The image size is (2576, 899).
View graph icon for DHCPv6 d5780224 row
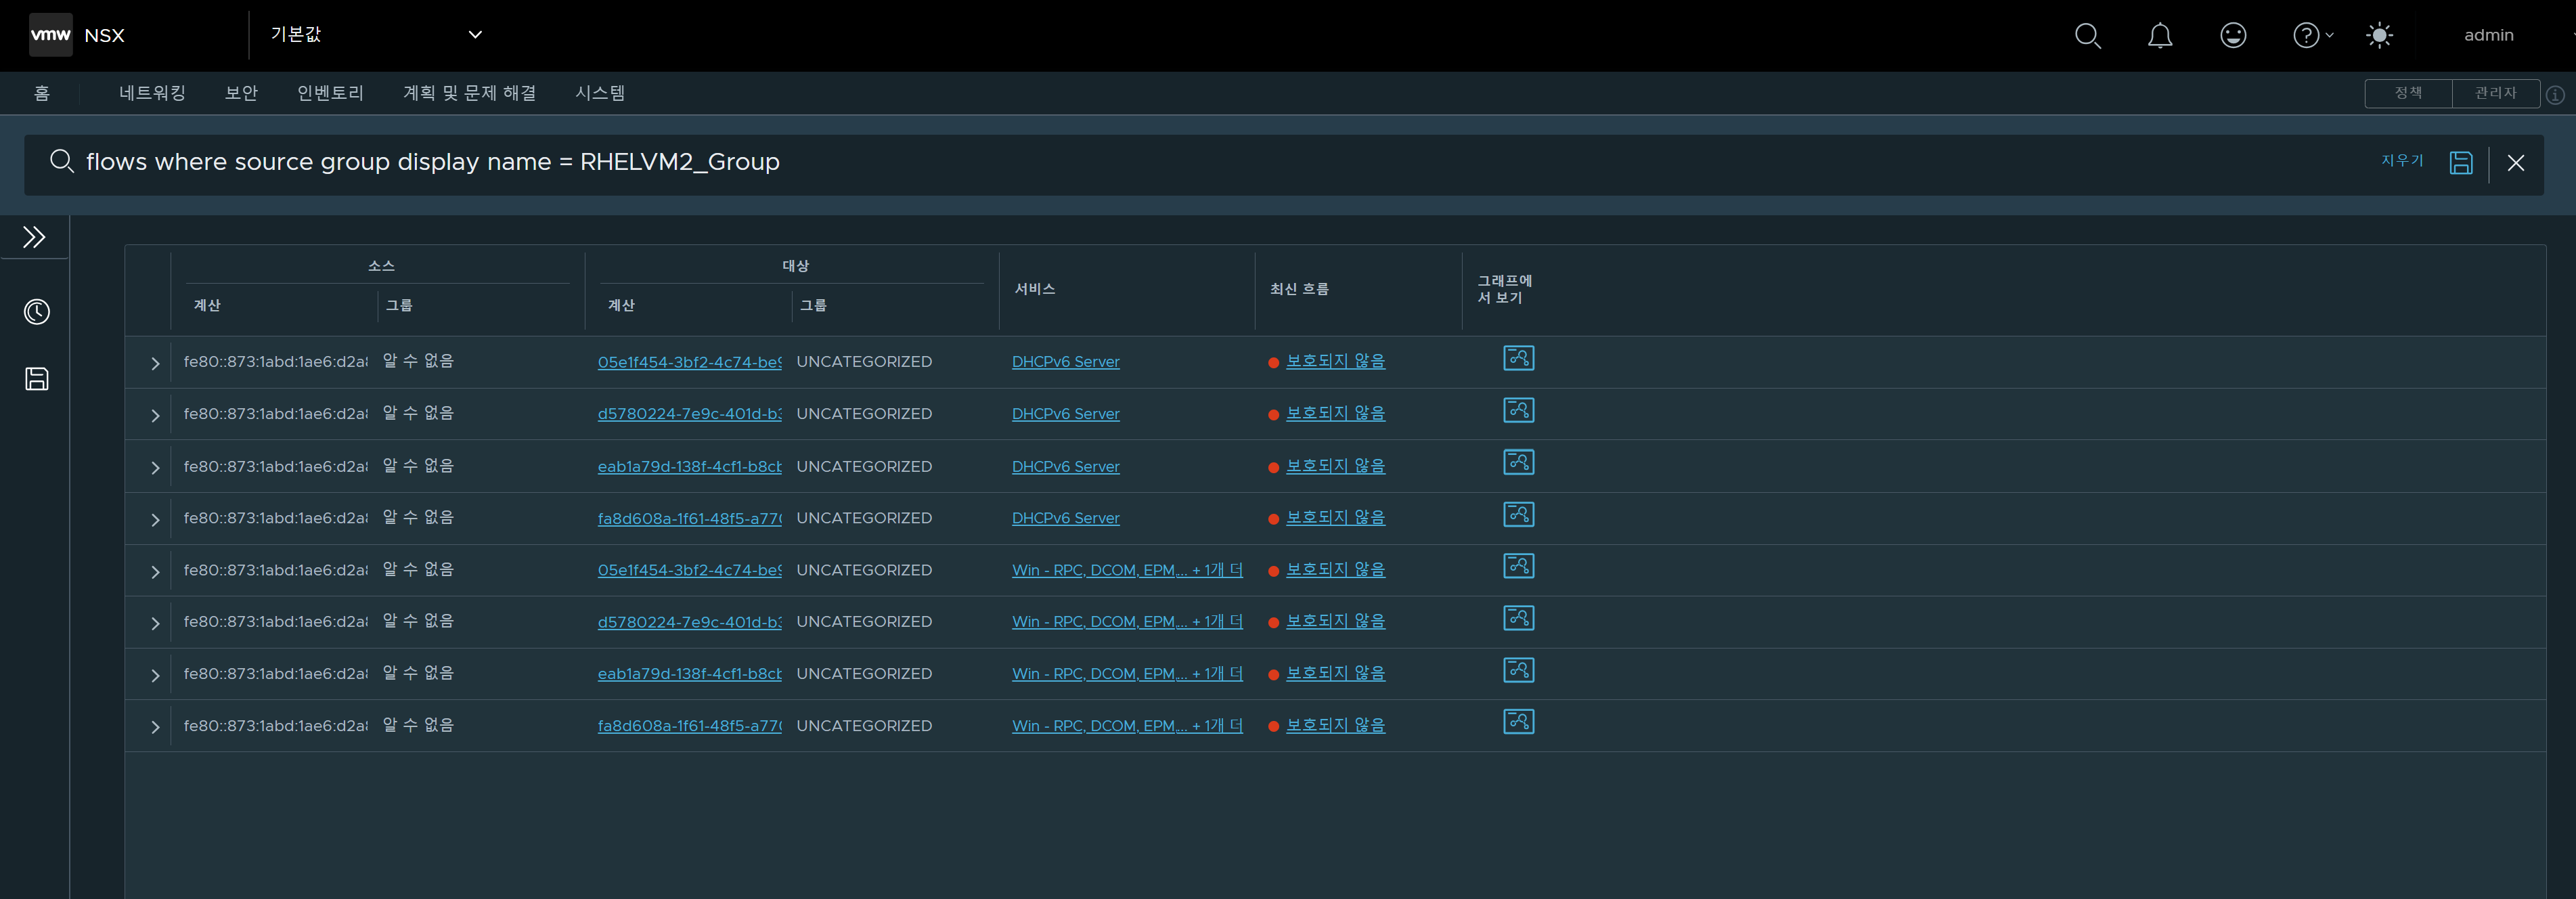coord(1518,410)
